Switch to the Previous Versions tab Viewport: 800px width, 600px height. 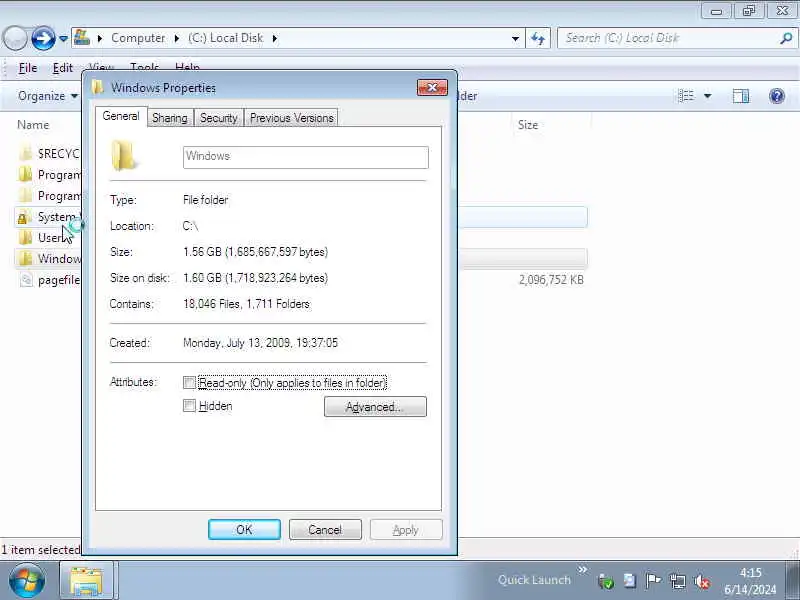point(291,118)
